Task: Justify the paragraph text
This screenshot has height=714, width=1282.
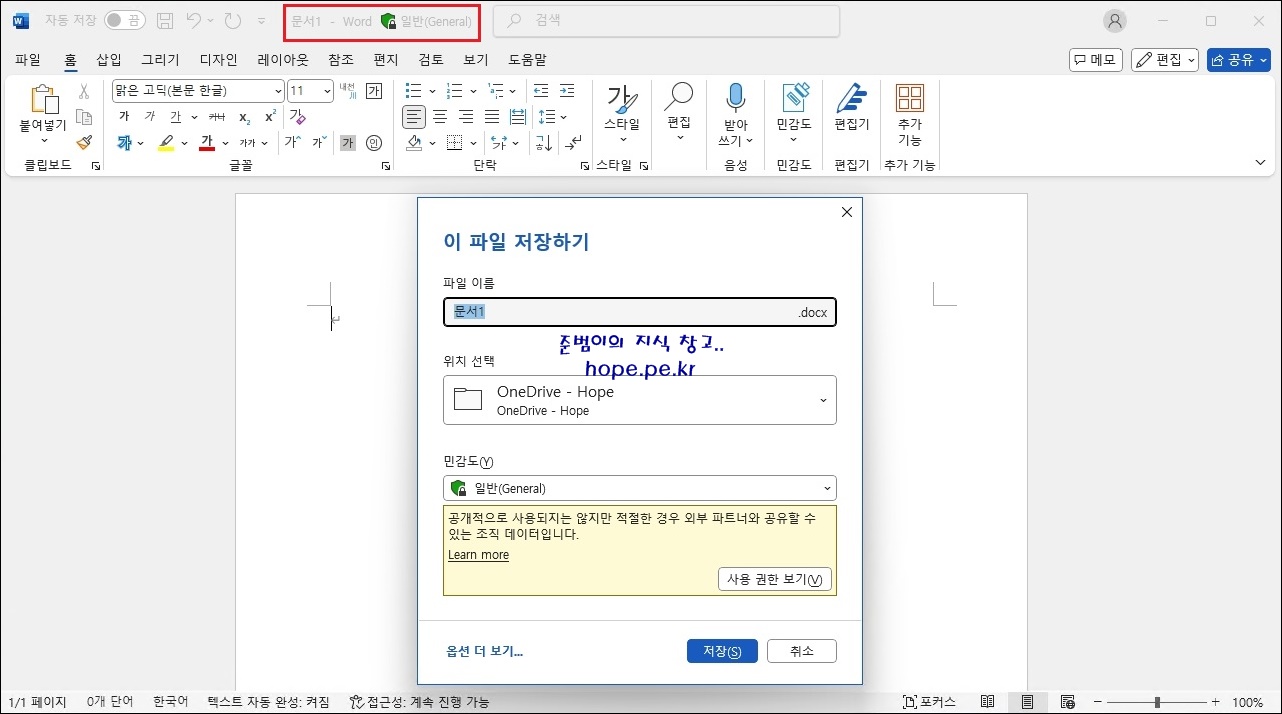Action: pyautogui.click(x=492, y=117)
